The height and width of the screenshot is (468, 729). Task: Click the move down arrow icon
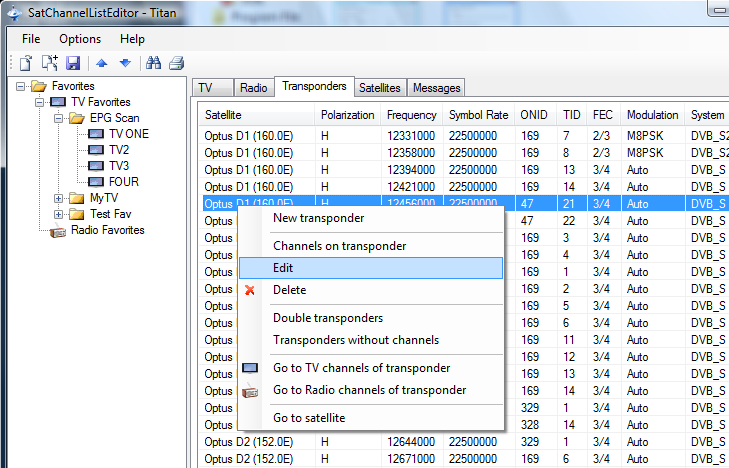click(125, 63)
